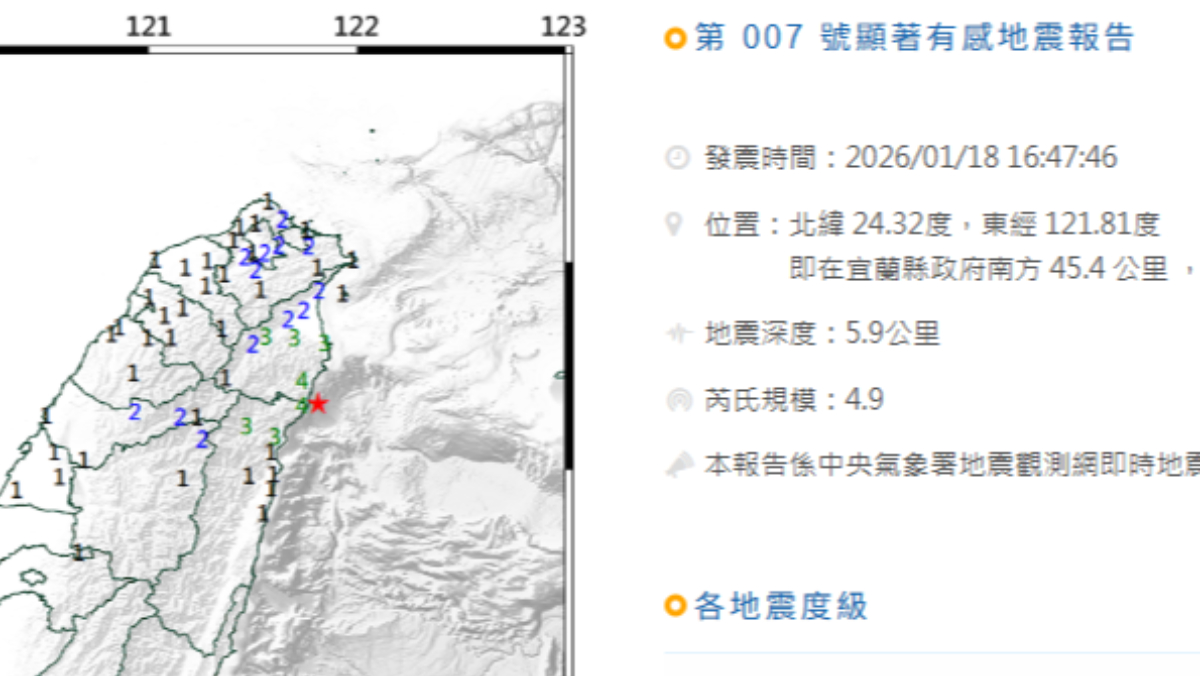This screenshot has width=1200, height=676.
Task: Select the 各地震度級 section heading
Action: coord(781,606)
